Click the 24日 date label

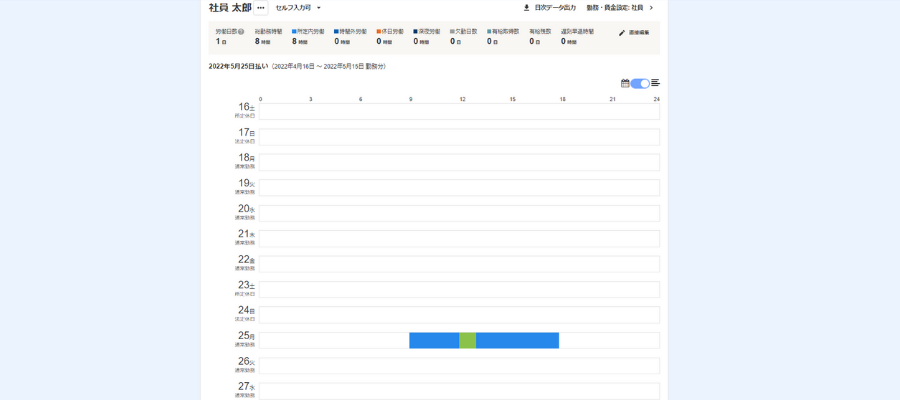[245, 311]
